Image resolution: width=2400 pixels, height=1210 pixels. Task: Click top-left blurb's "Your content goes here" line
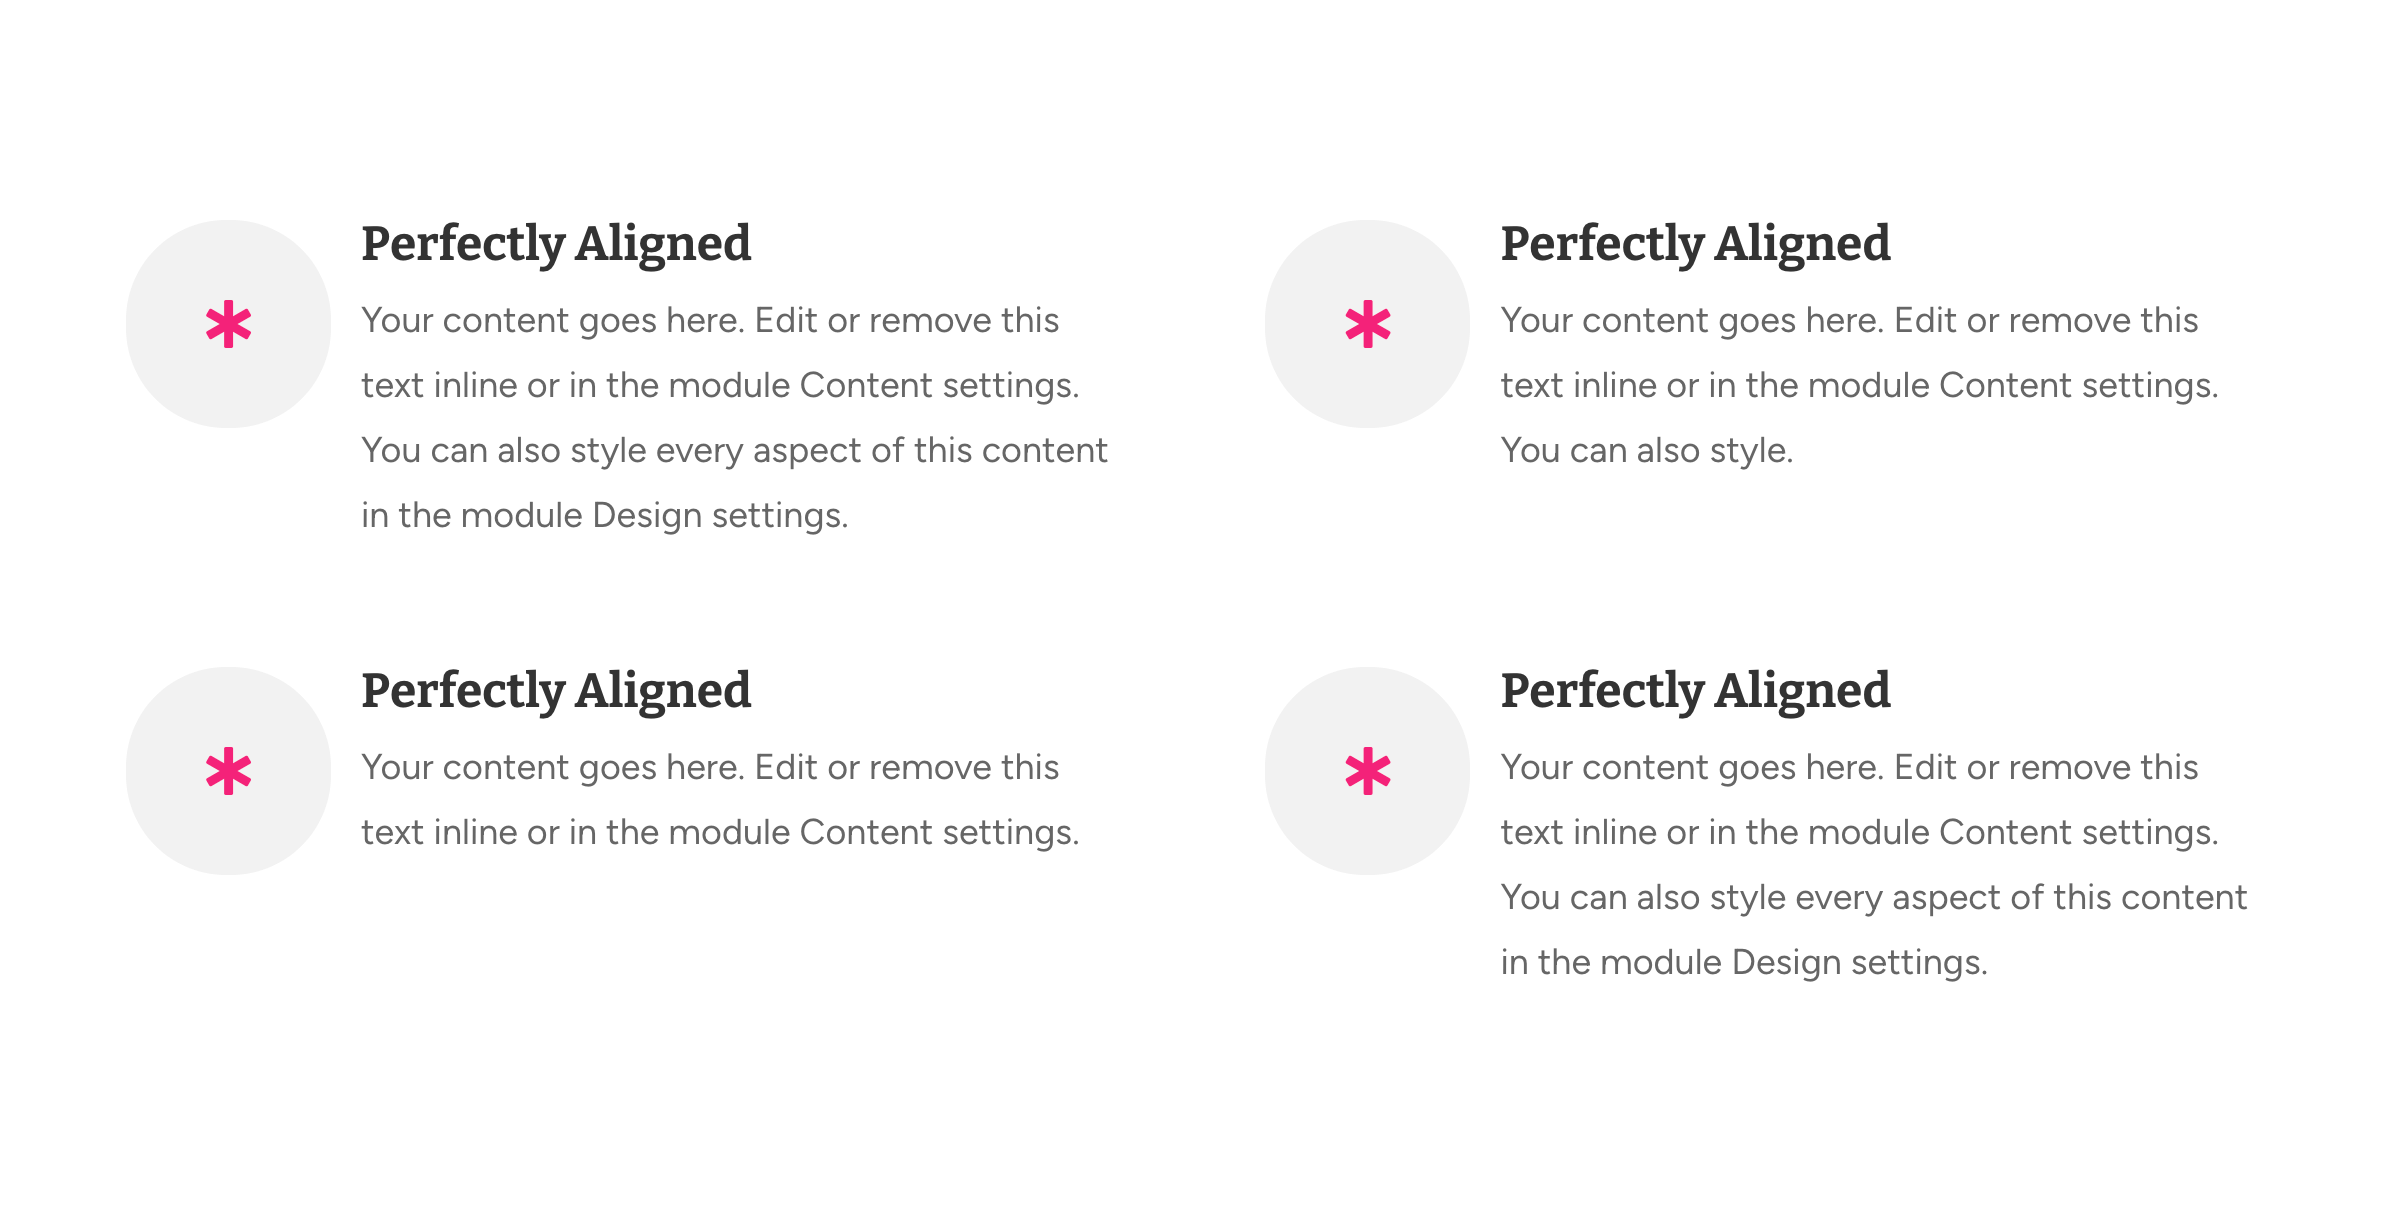tap(710, 321)
